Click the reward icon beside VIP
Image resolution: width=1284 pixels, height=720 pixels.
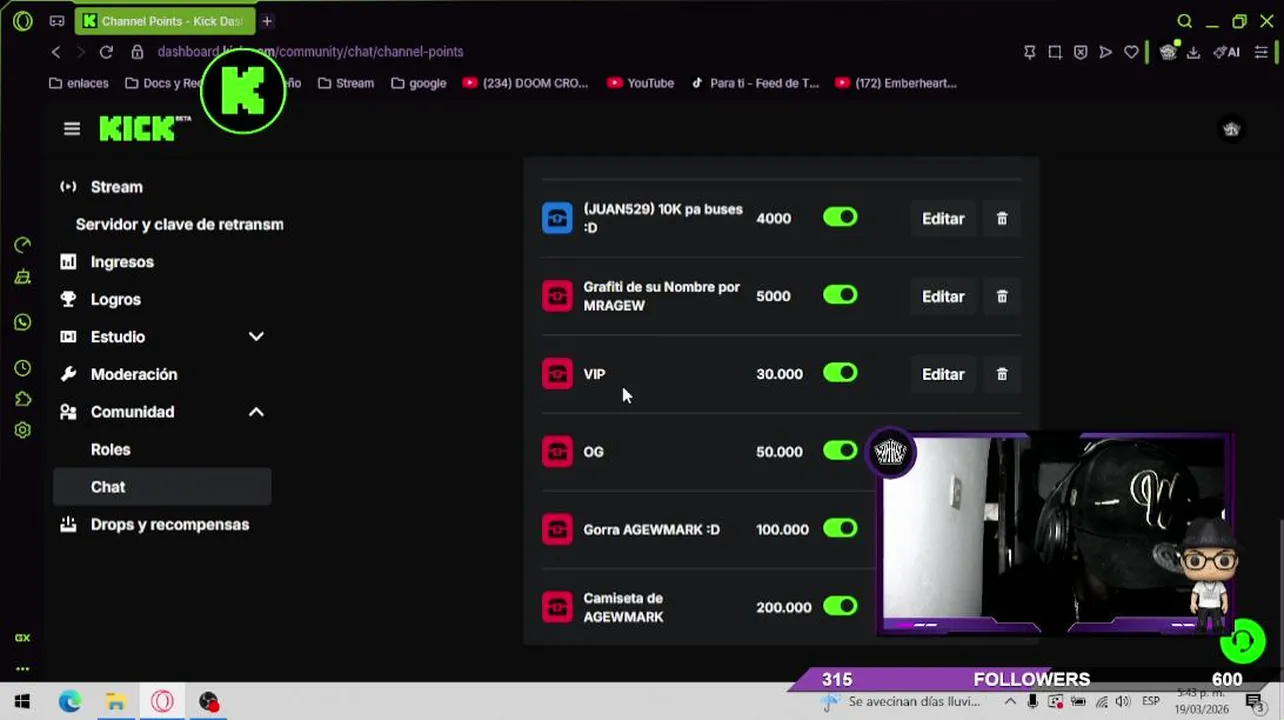pos(557,374)
